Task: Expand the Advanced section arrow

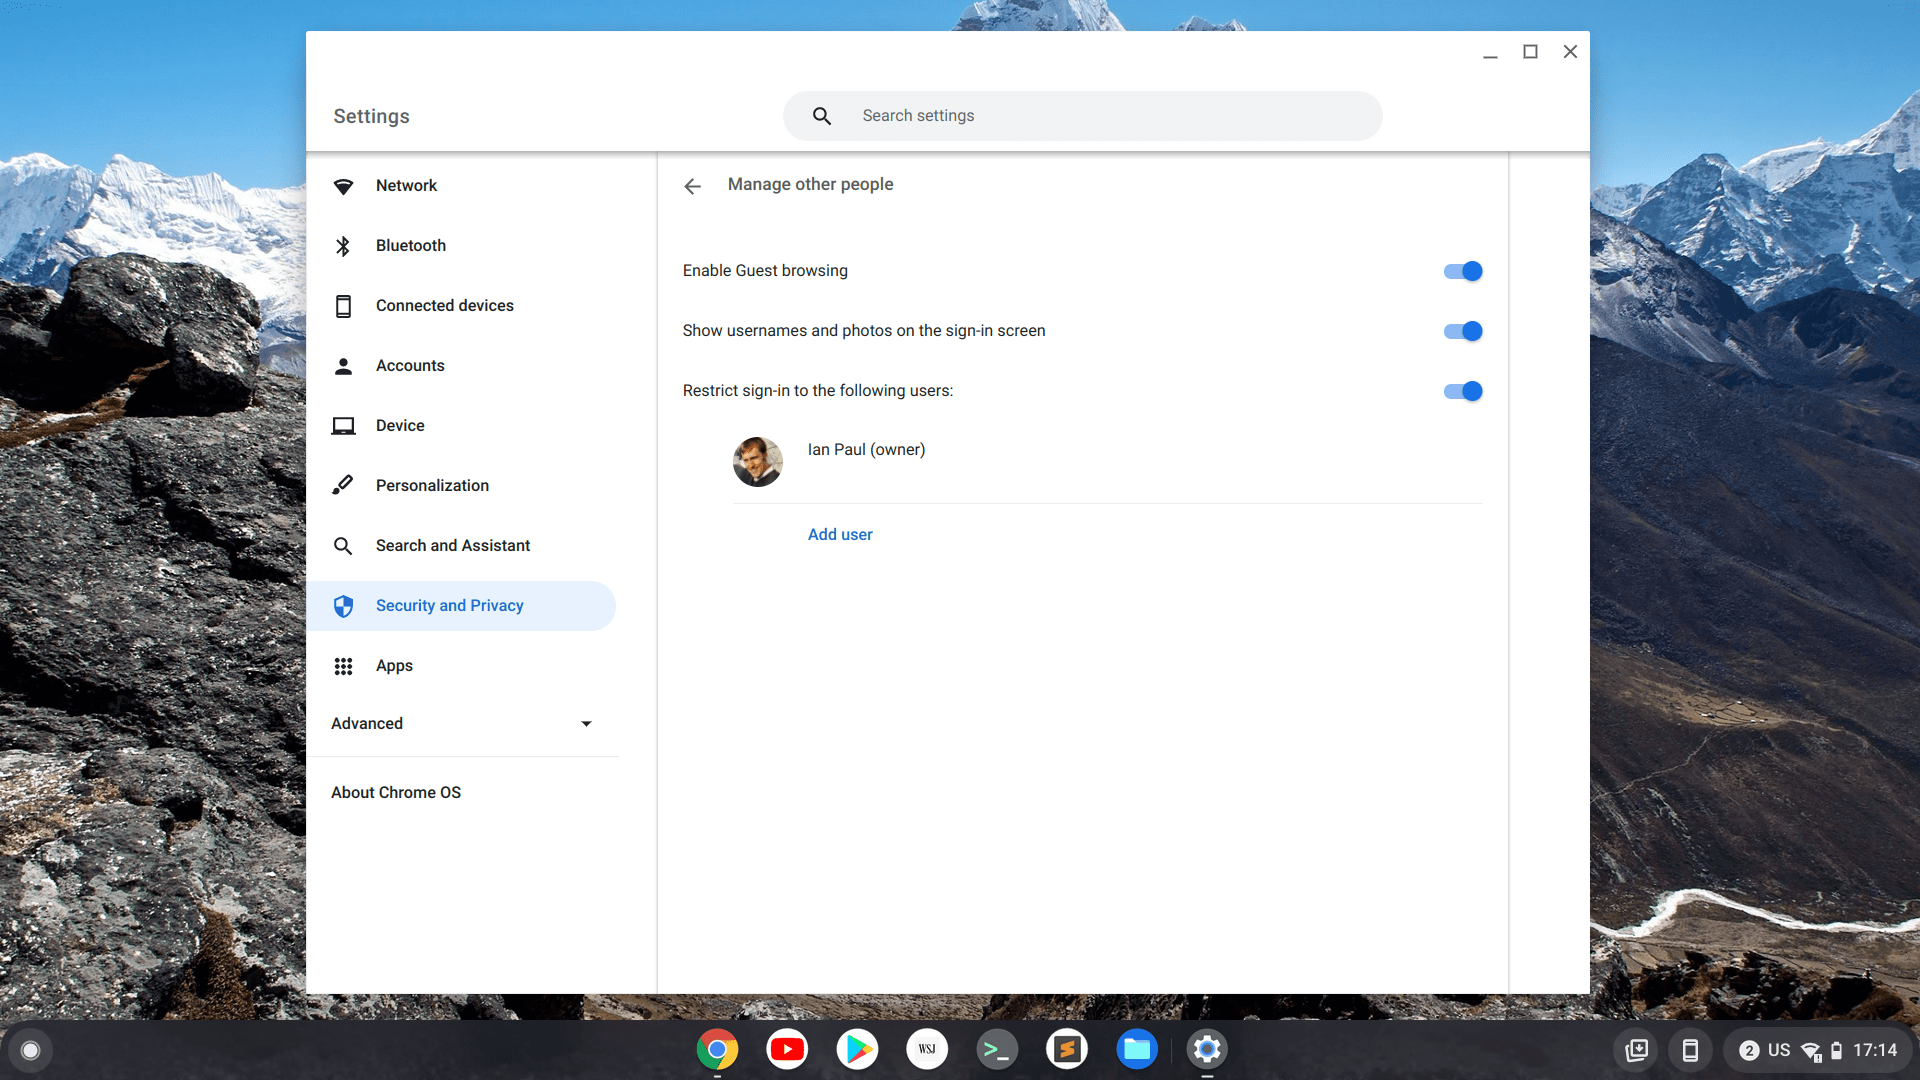Action: tap(586, 724)
